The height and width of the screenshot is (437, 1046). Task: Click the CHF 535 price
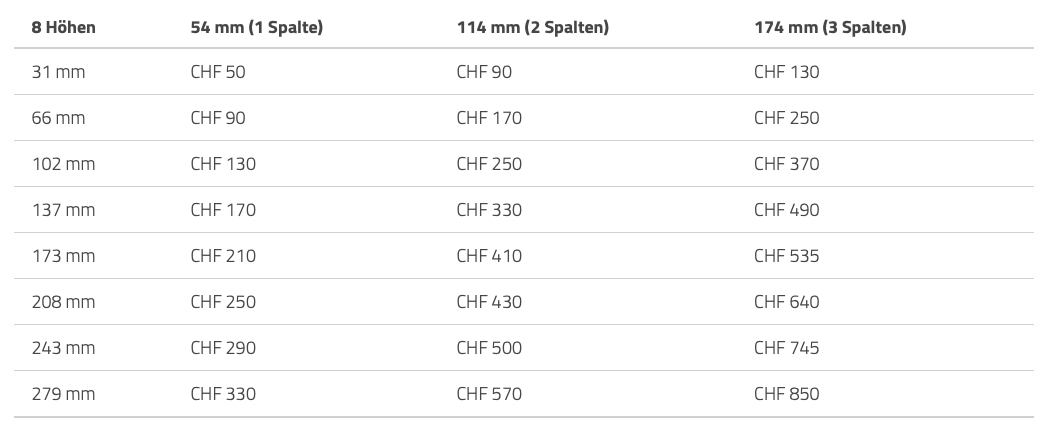point(786,256)
